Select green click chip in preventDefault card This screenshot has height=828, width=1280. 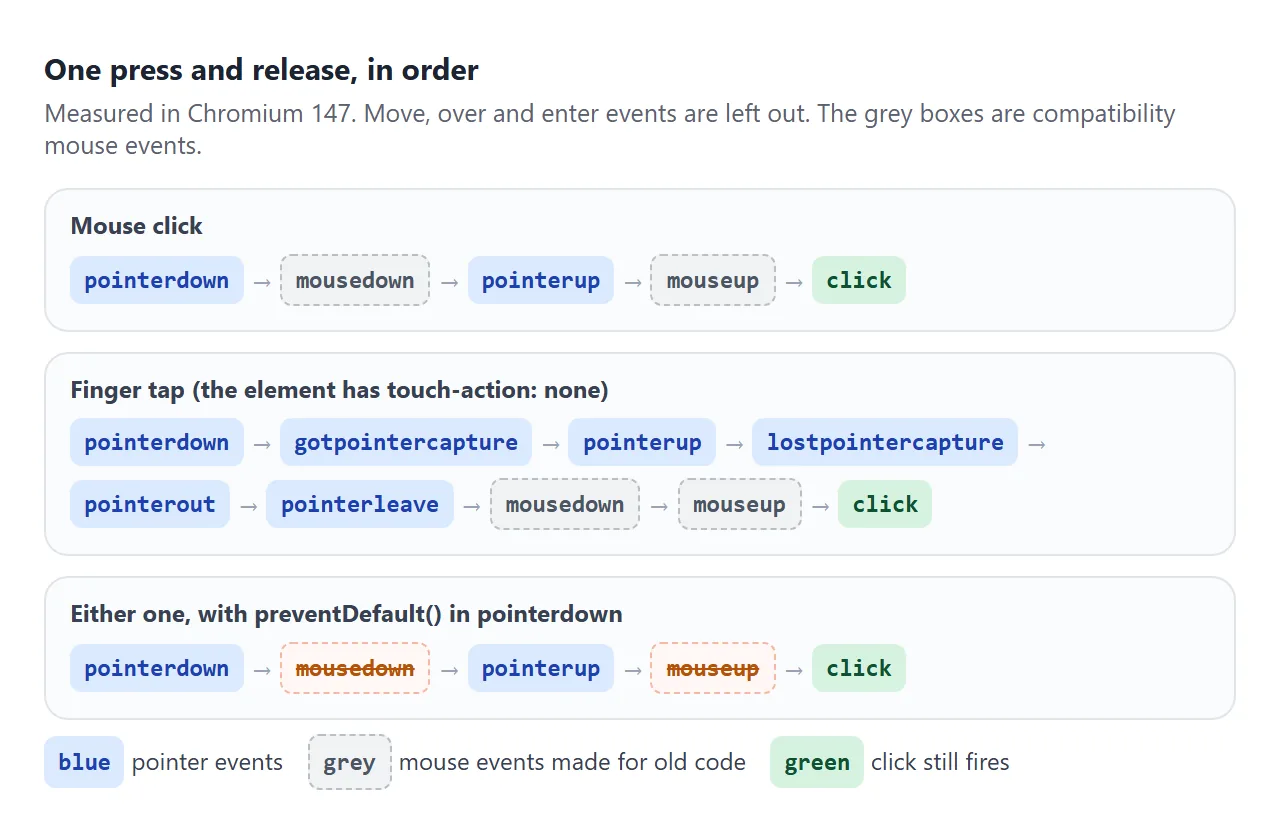pyautogui.click(x=859, y=668)
